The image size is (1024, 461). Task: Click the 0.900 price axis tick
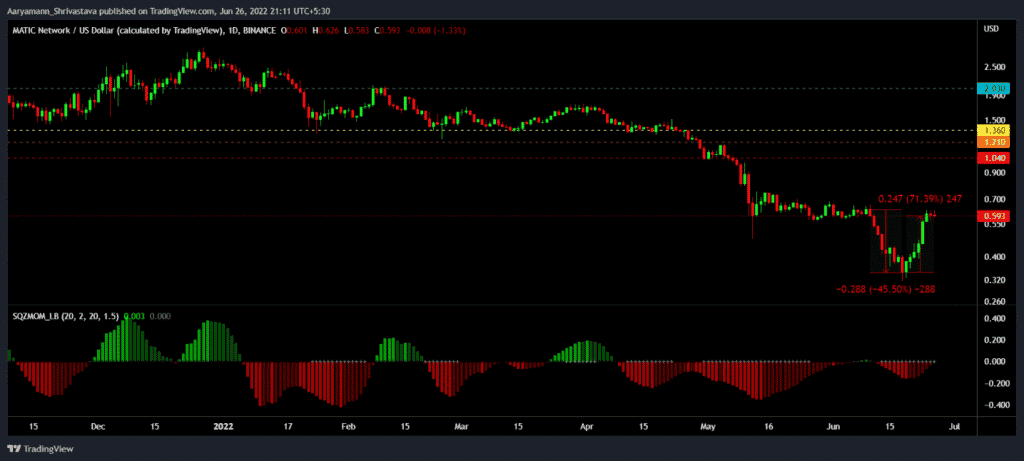click(x=993, y=172)
